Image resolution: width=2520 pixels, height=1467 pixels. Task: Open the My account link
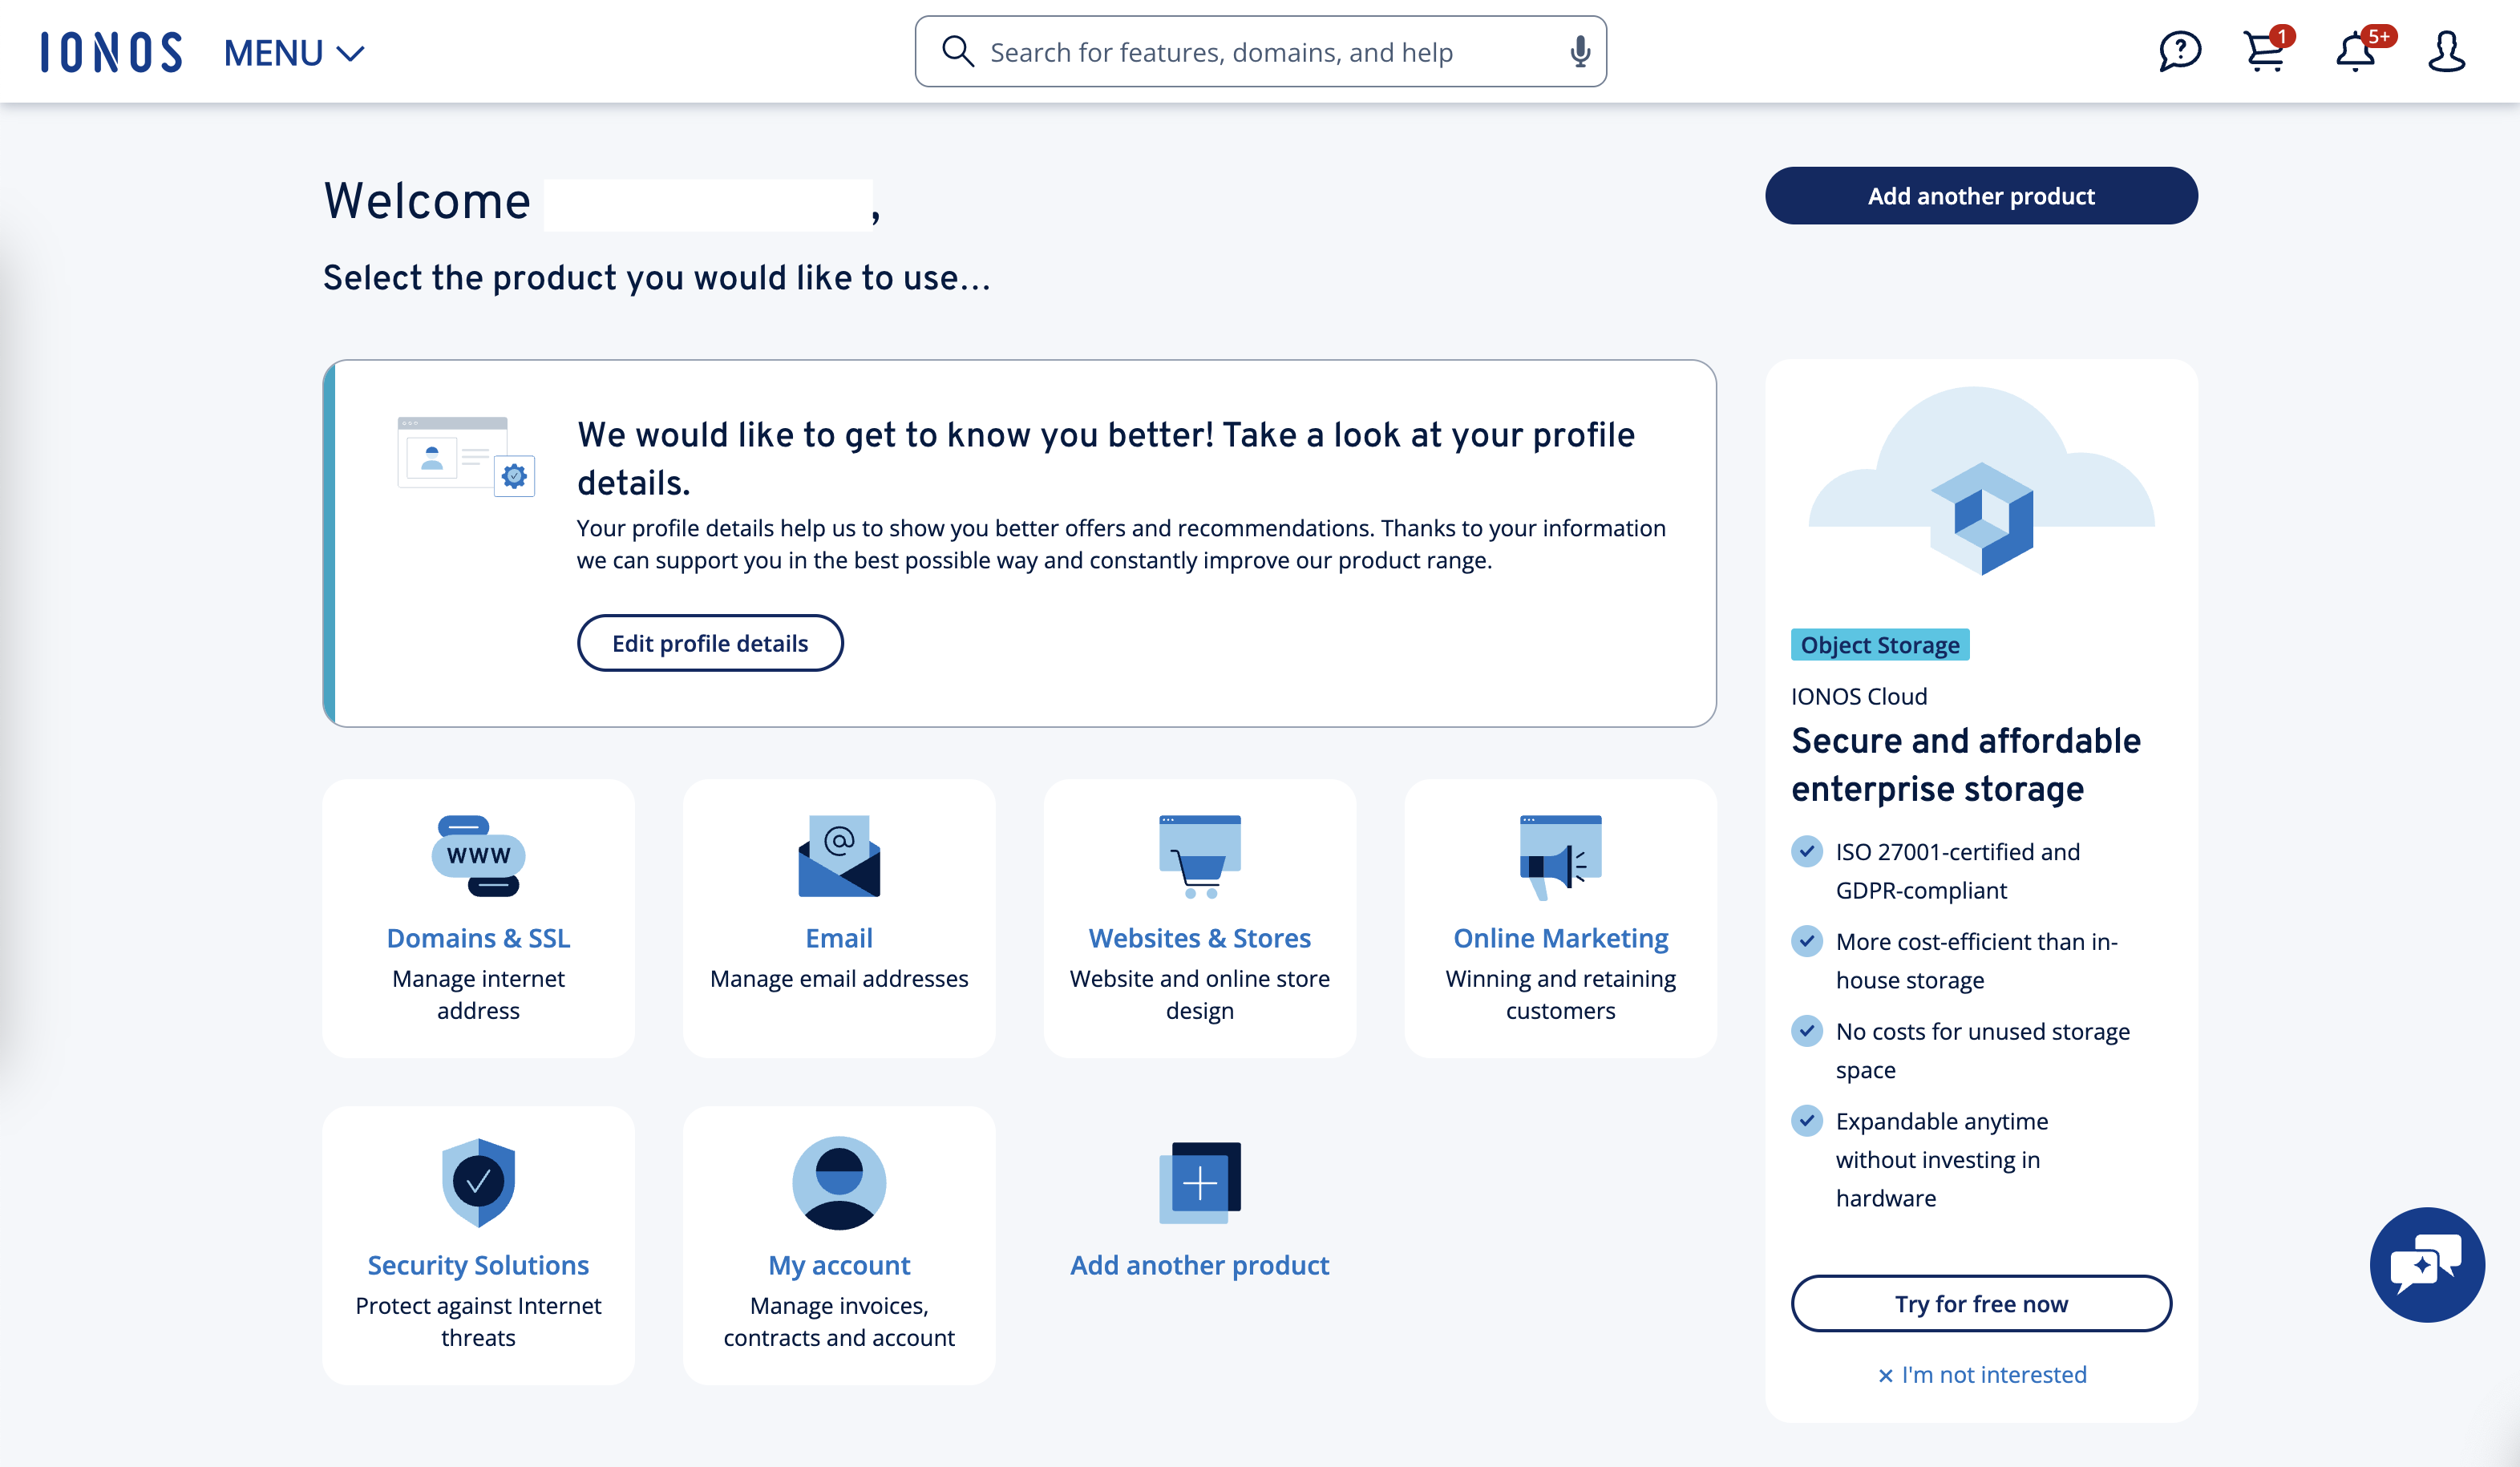[x=839, y=1265]
